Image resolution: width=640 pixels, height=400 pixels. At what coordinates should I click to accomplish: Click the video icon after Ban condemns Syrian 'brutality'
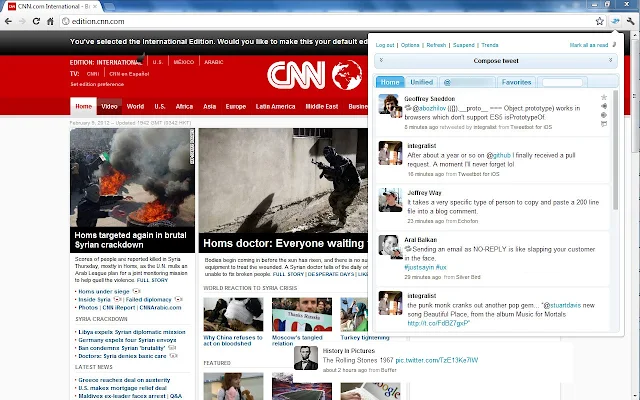coord(172,348)
